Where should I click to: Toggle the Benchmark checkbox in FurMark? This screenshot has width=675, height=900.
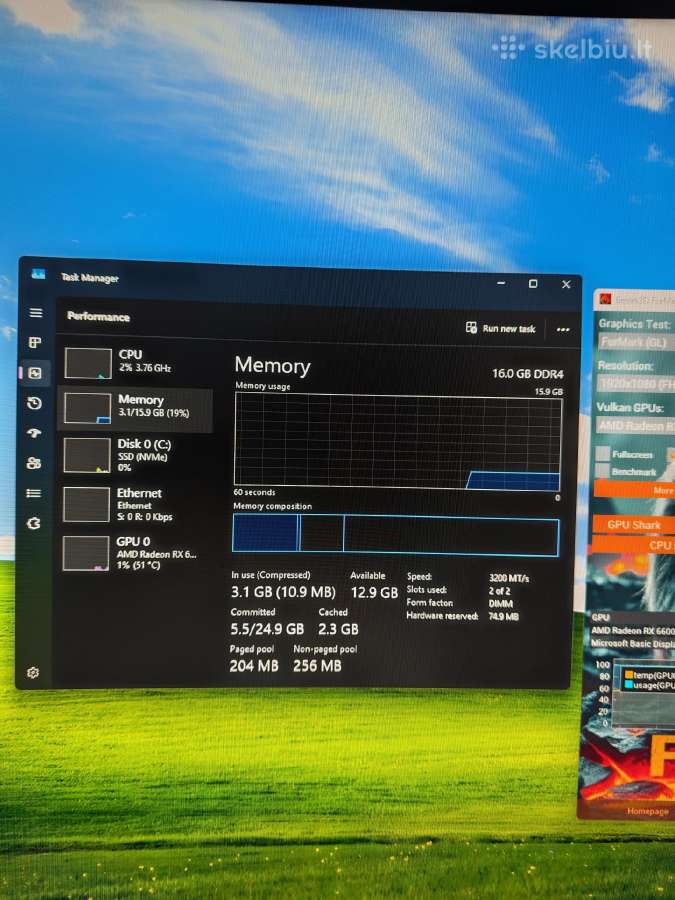point(602,471)
